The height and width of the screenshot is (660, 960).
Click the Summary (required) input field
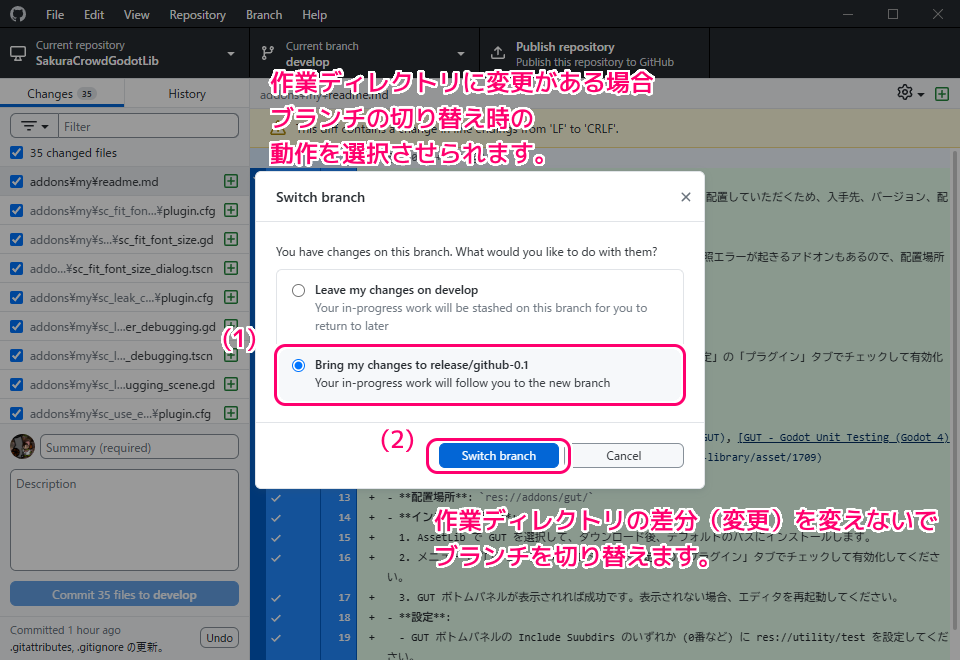[x=140, y=447]
